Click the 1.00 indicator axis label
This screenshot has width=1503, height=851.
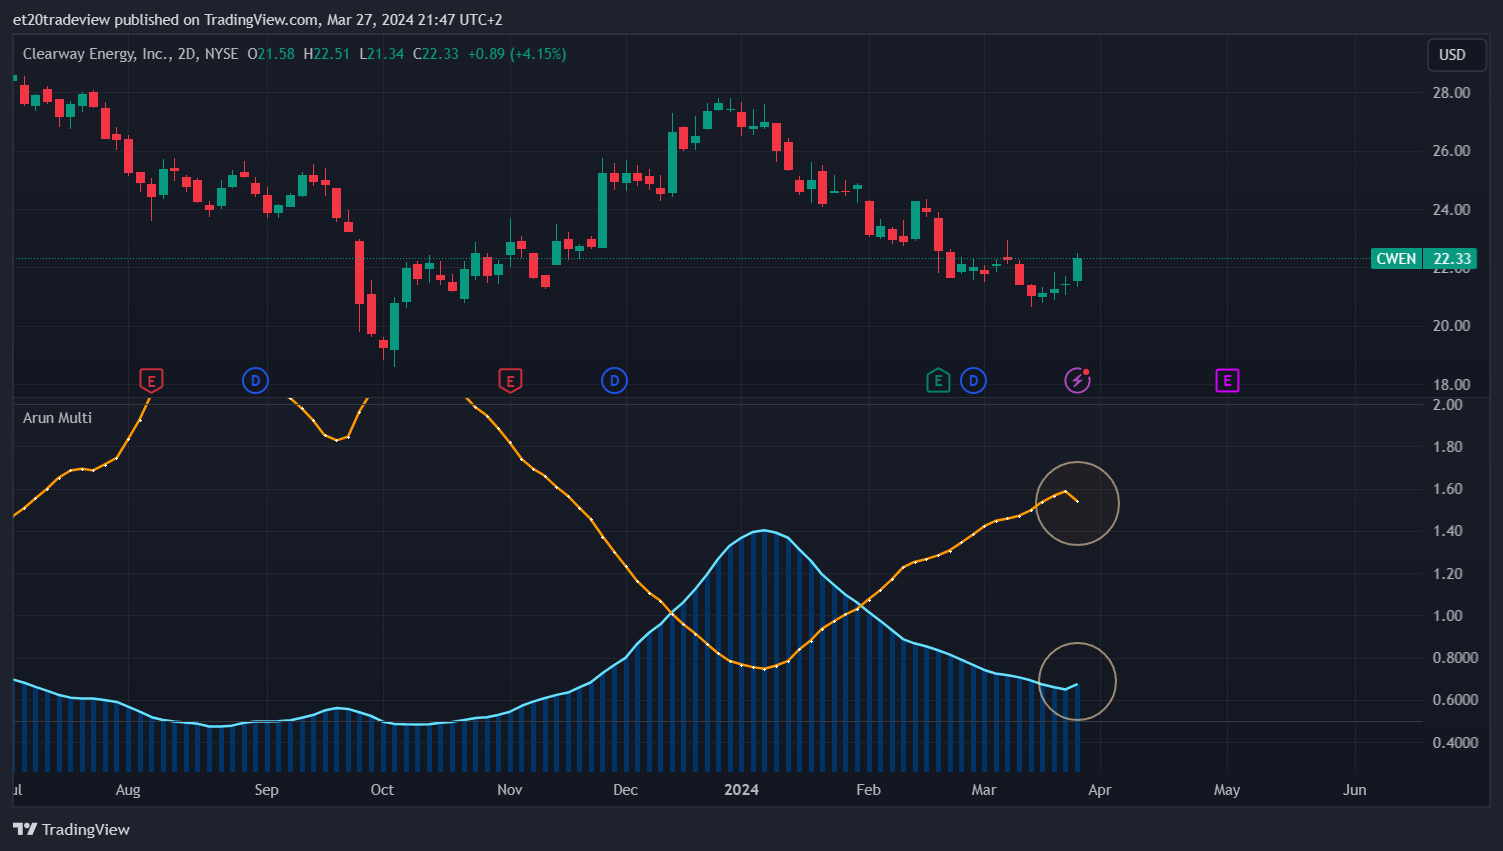point(1447,616)
